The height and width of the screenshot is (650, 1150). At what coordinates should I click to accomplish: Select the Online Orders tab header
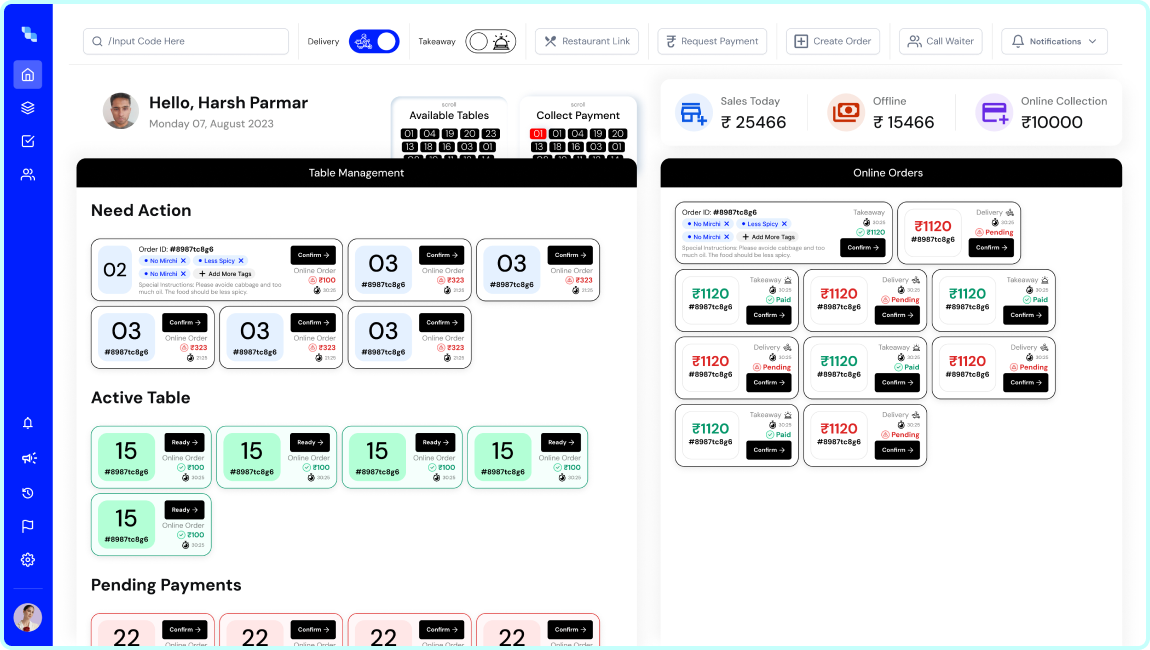point(891,173)
